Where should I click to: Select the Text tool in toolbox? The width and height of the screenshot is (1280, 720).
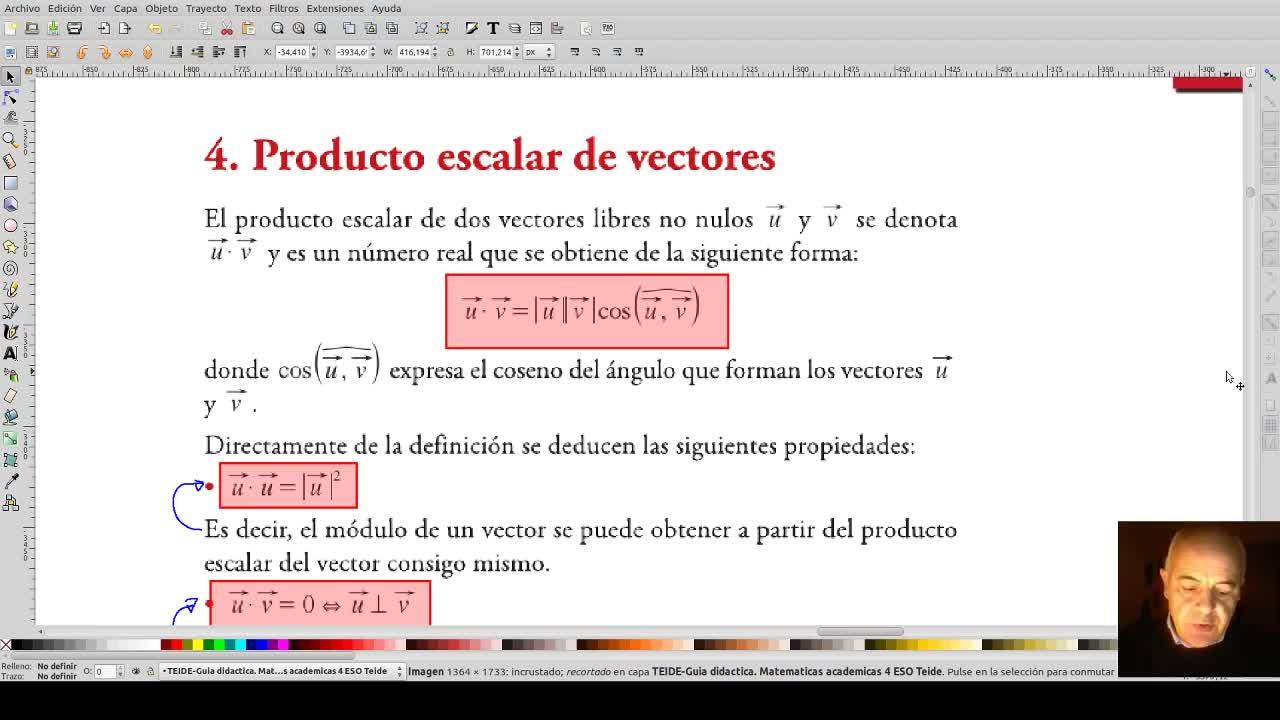pos(11,353)
